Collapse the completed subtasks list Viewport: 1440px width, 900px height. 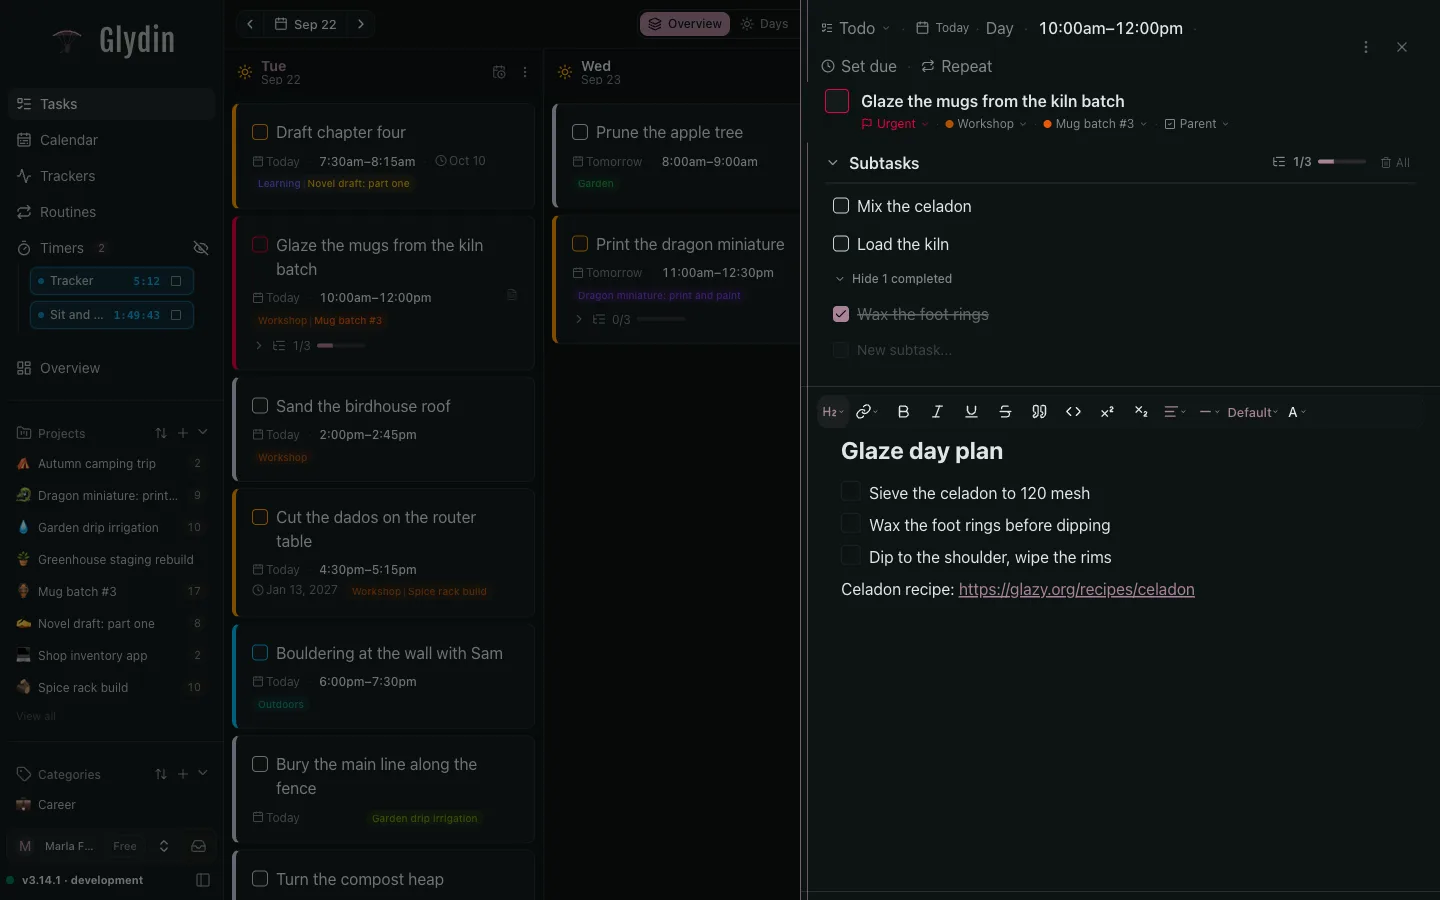coord(894,279)
